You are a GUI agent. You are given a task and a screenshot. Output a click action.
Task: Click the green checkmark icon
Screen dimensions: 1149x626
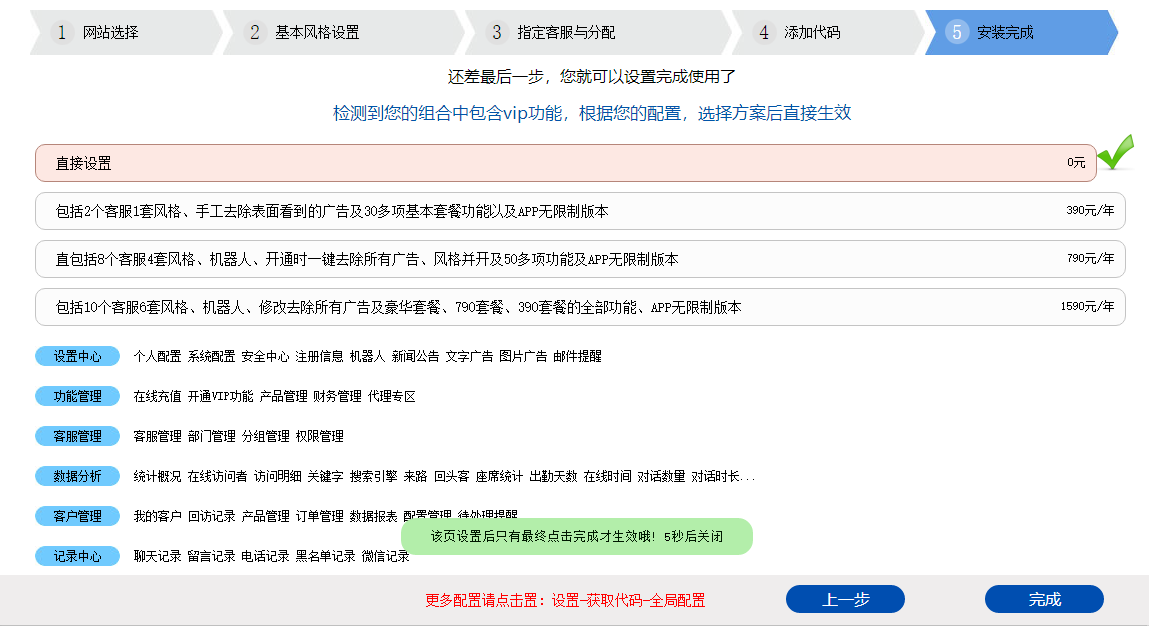click(1115, 152)
